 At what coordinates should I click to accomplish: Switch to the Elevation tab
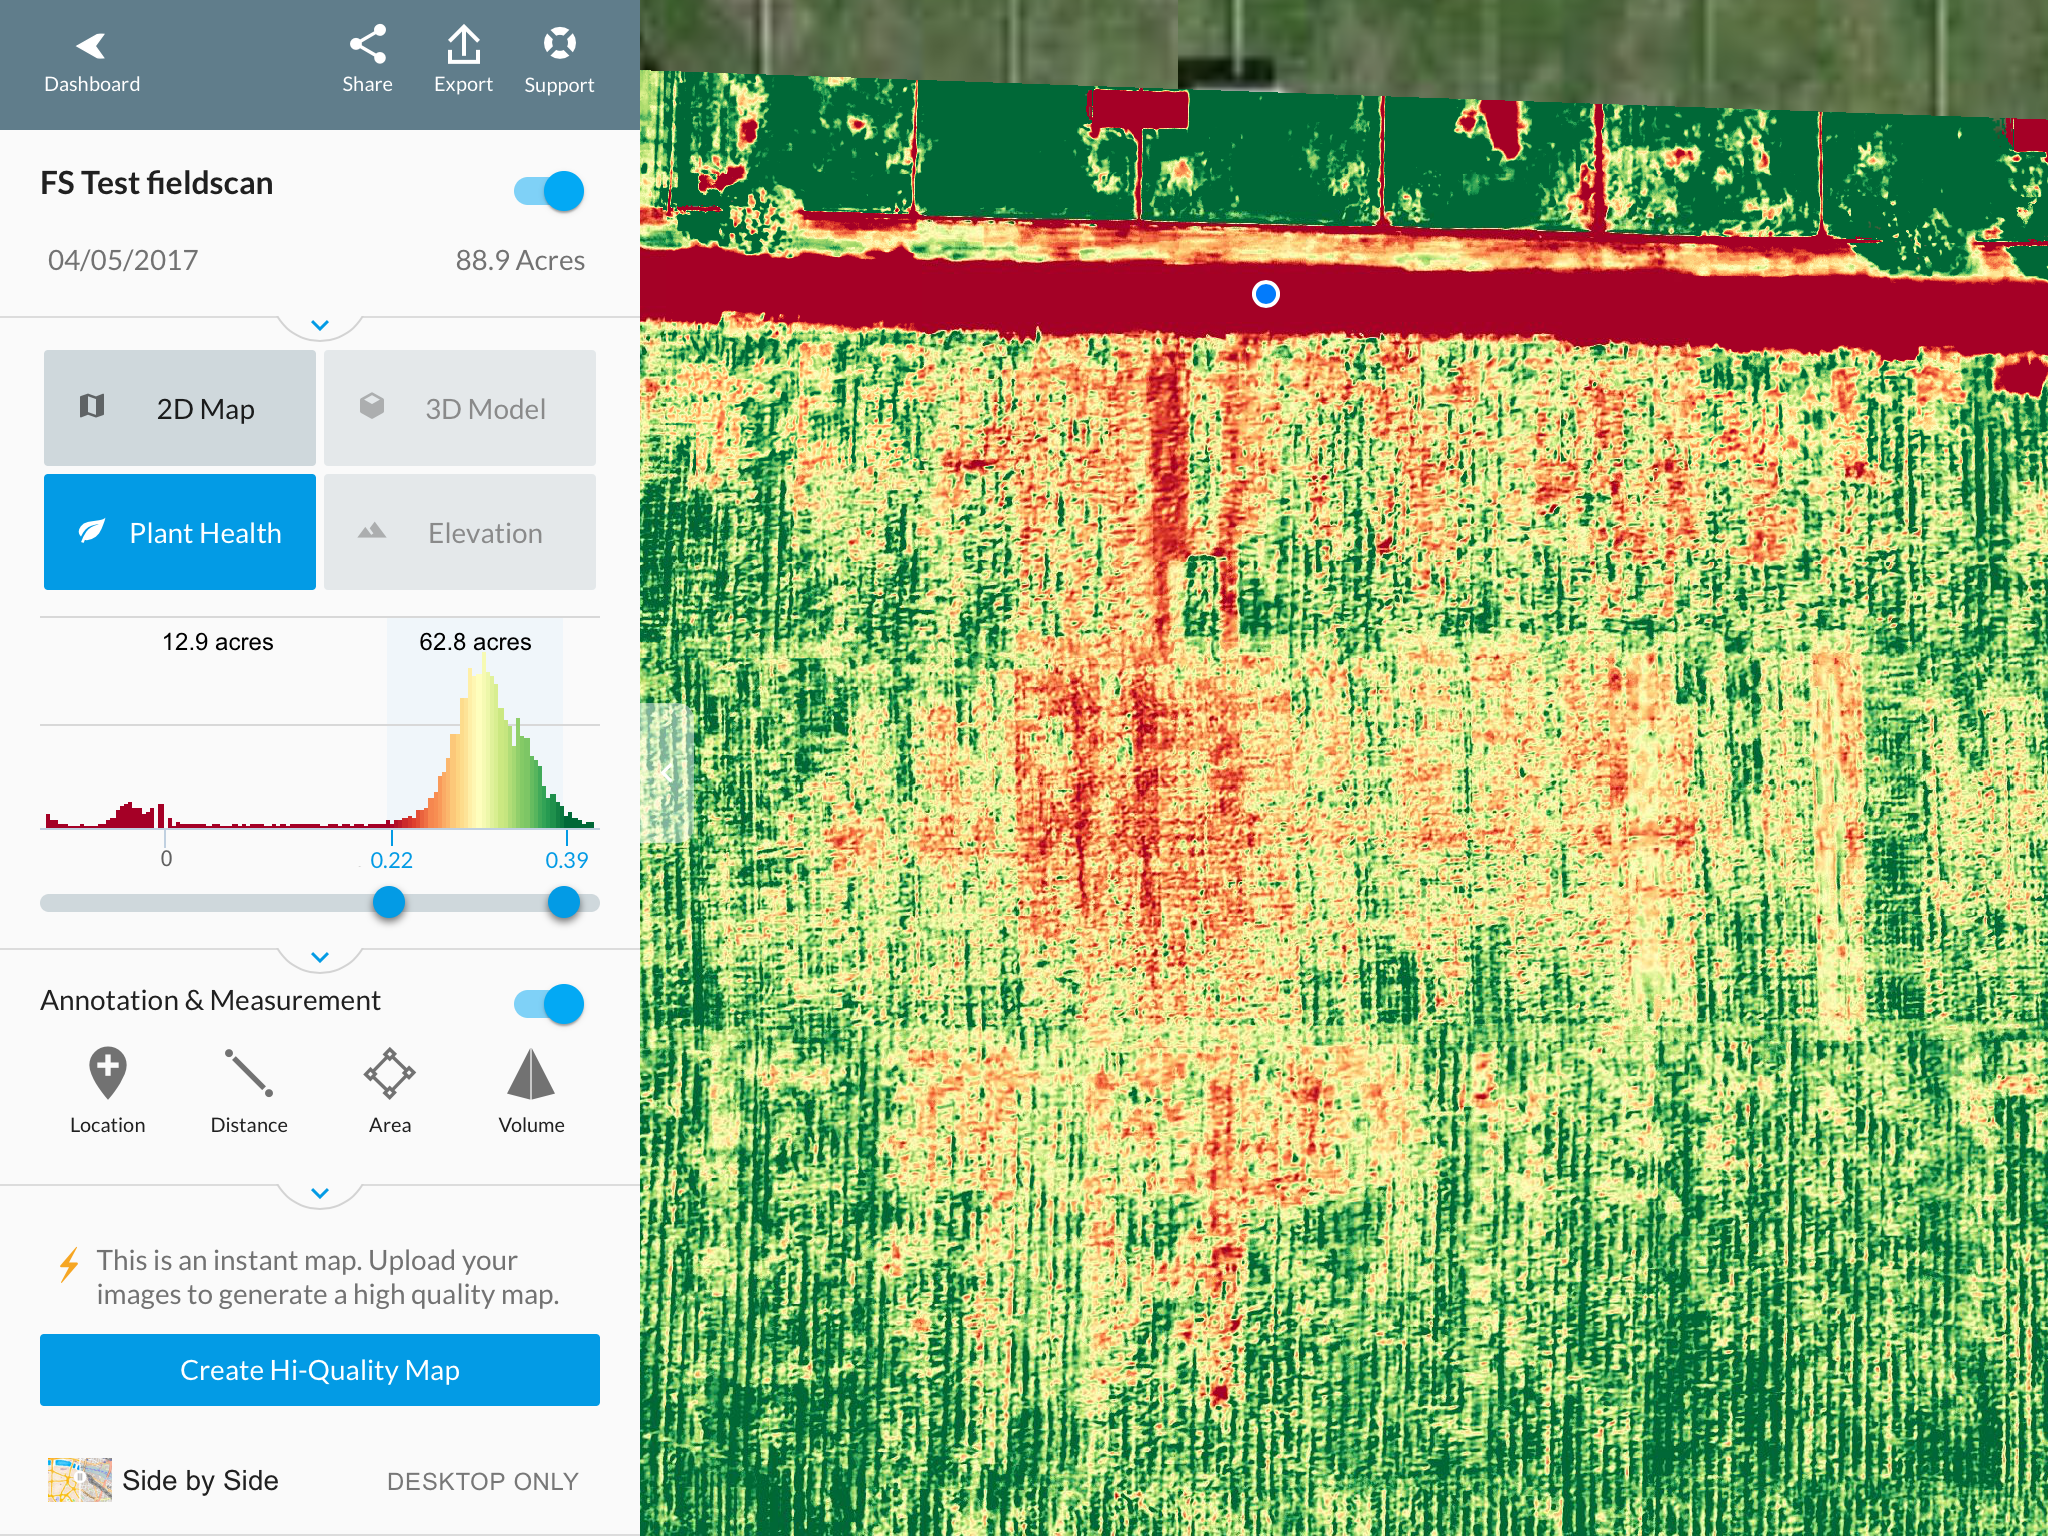tap(460, 532)
